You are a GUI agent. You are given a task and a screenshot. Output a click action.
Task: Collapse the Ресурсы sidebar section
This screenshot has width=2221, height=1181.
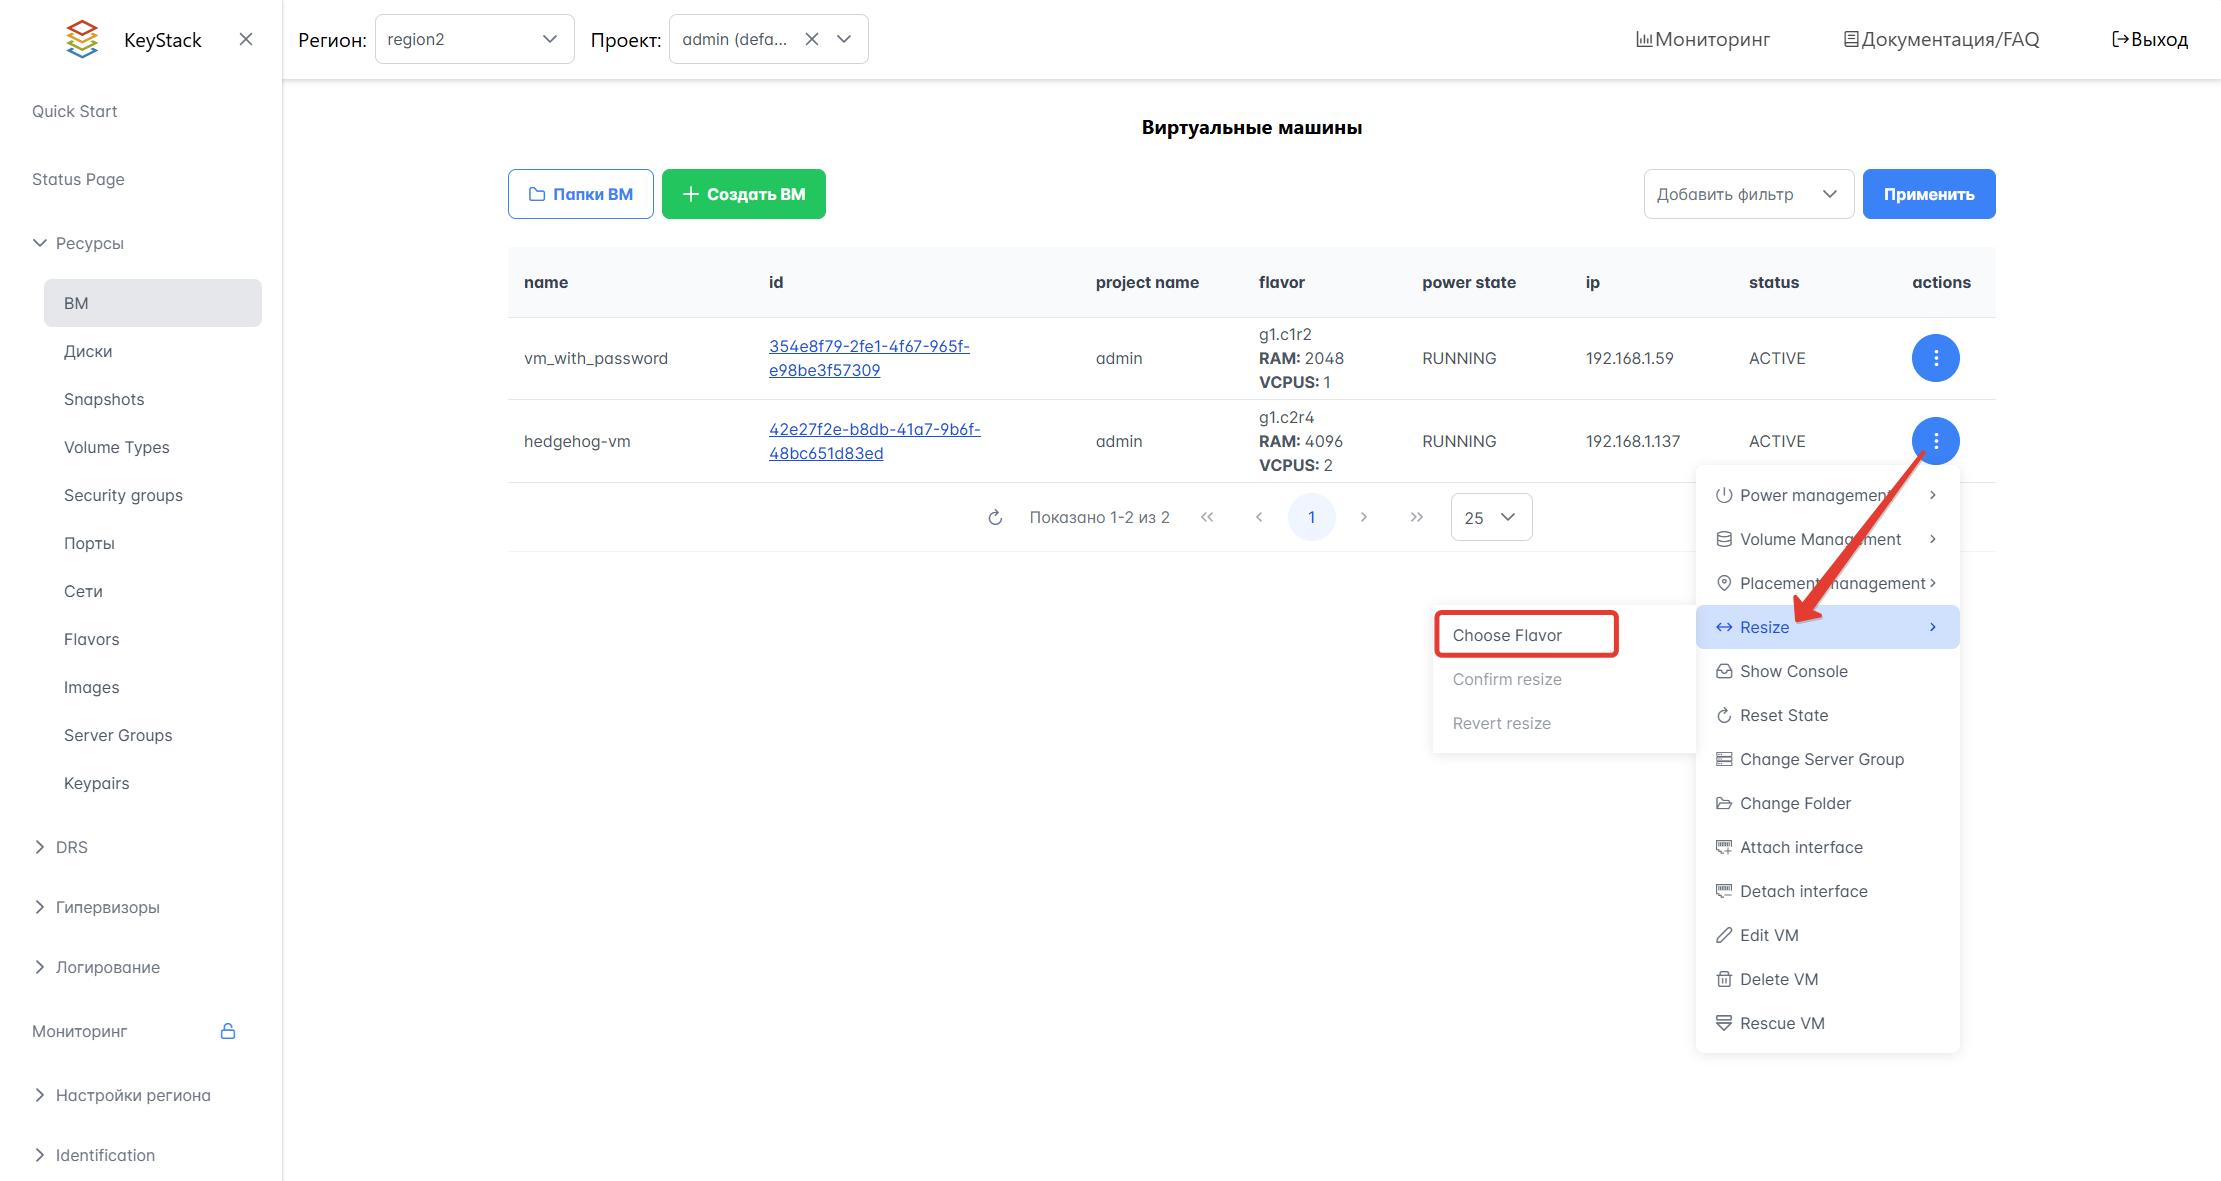tap(89, 243)
